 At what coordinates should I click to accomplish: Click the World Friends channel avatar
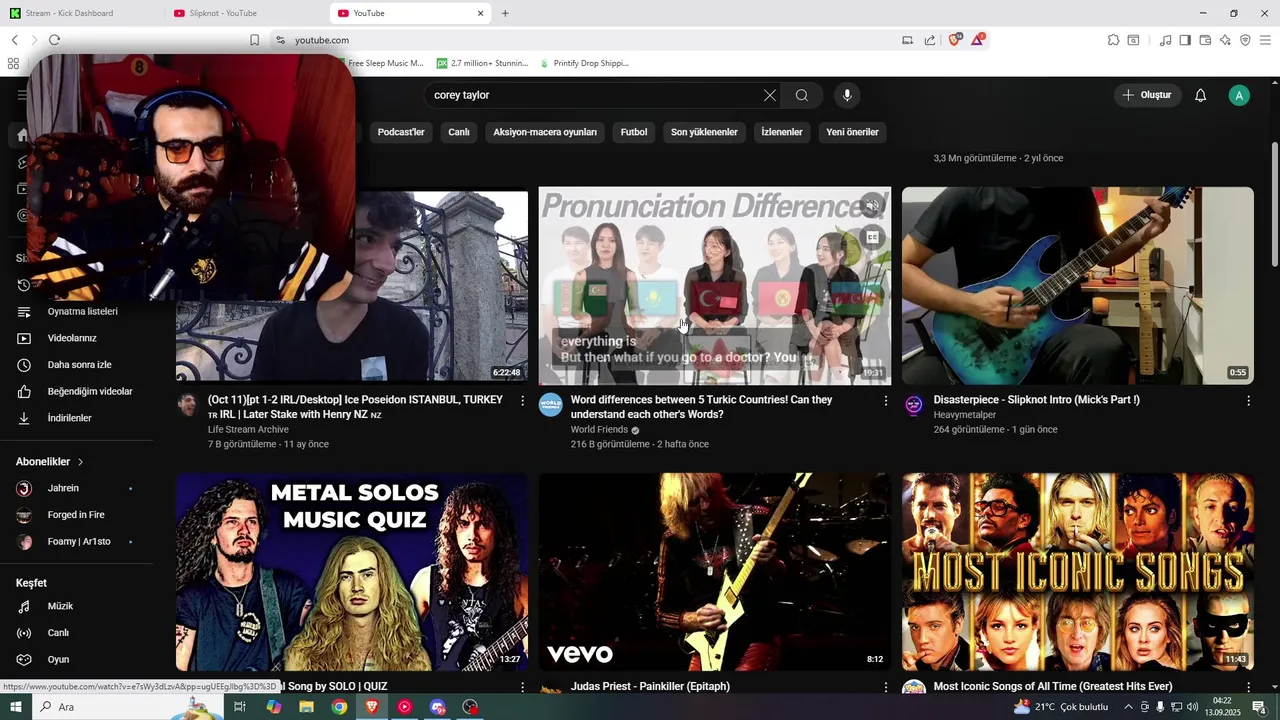tap(551, 405)
